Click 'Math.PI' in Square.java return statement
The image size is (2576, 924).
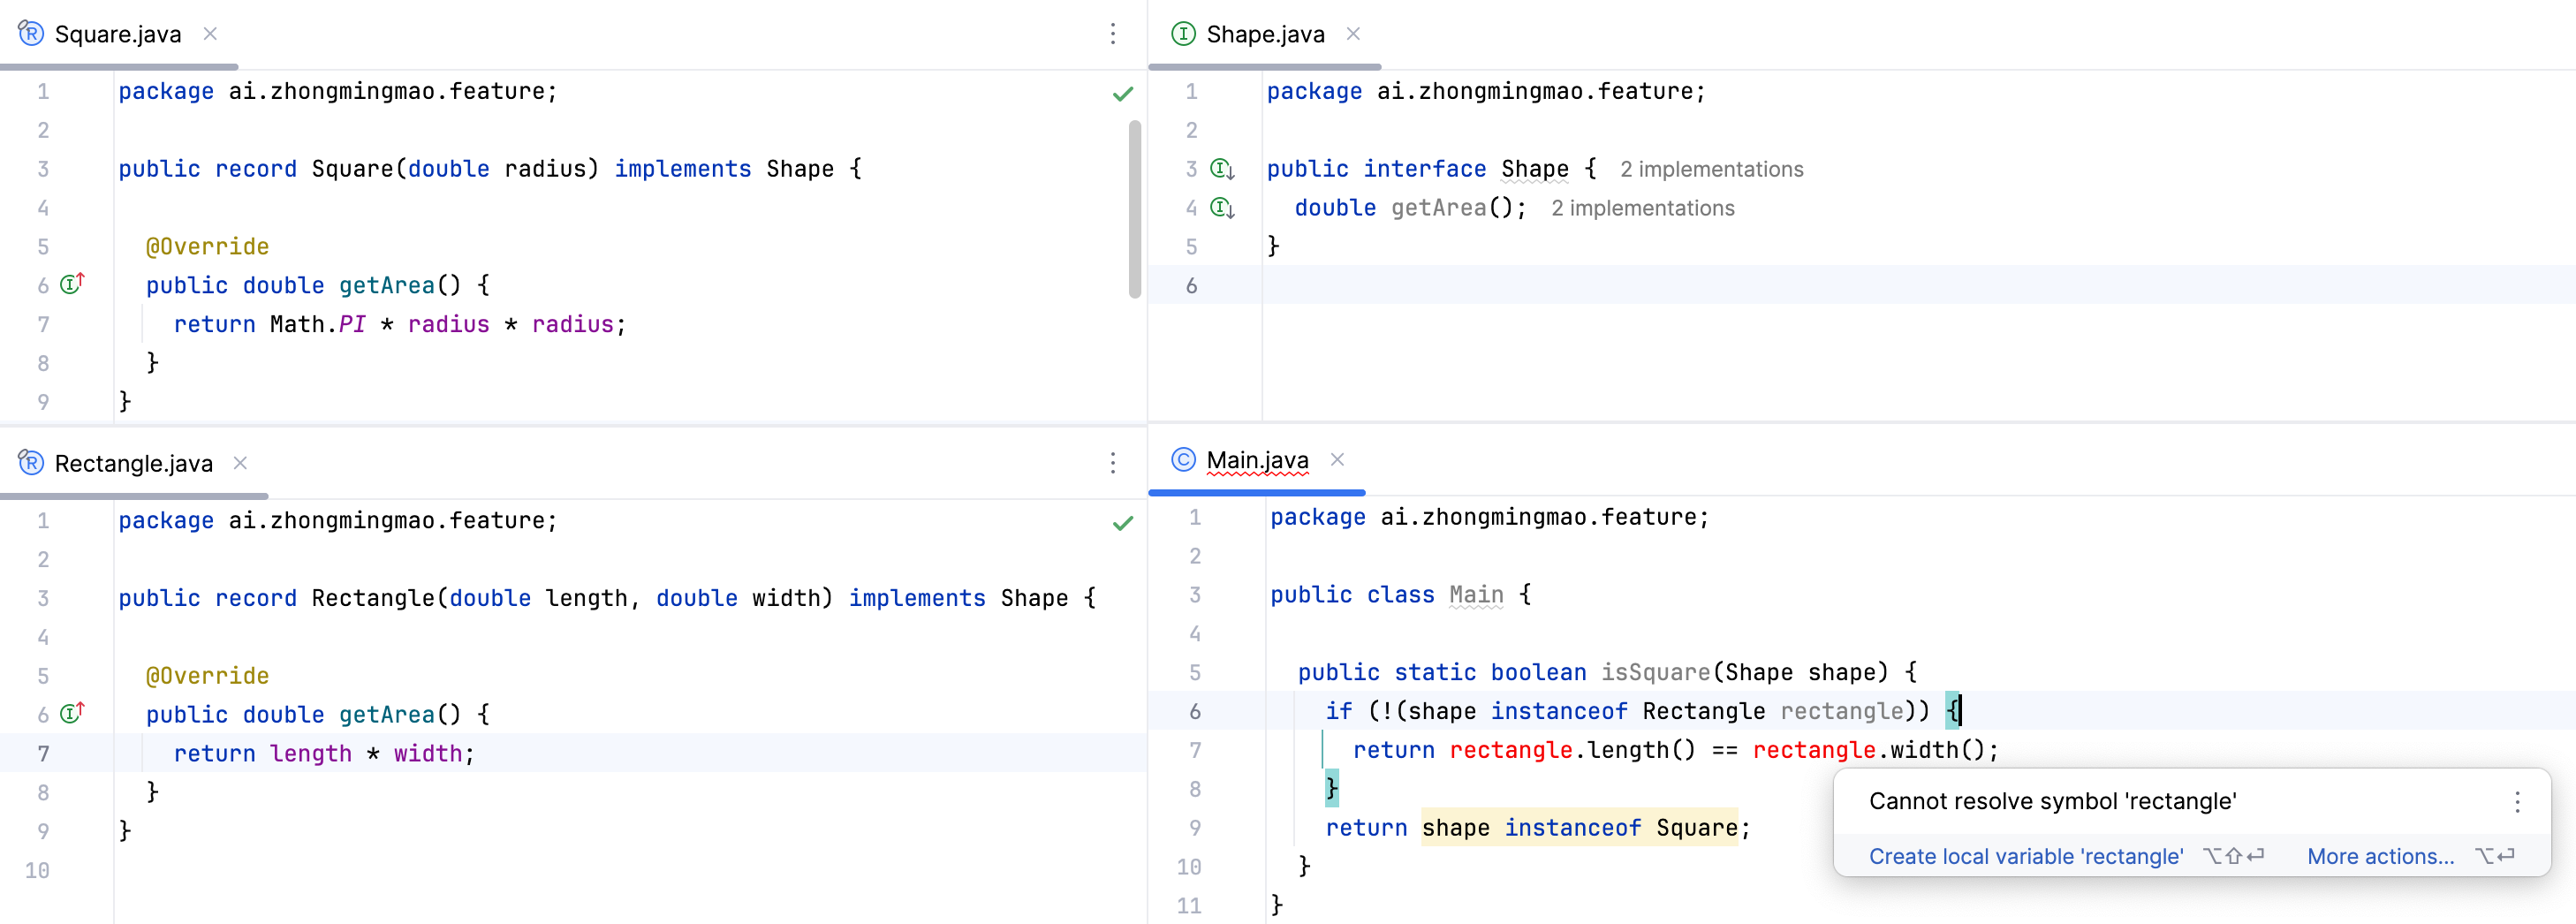(x=318, y=324)
